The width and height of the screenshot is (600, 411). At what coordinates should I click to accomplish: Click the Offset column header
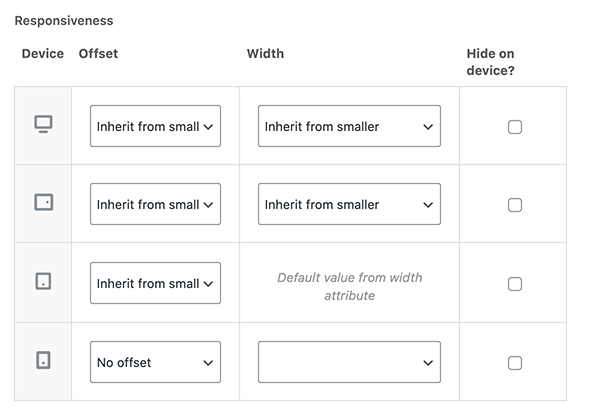(98, 54)
